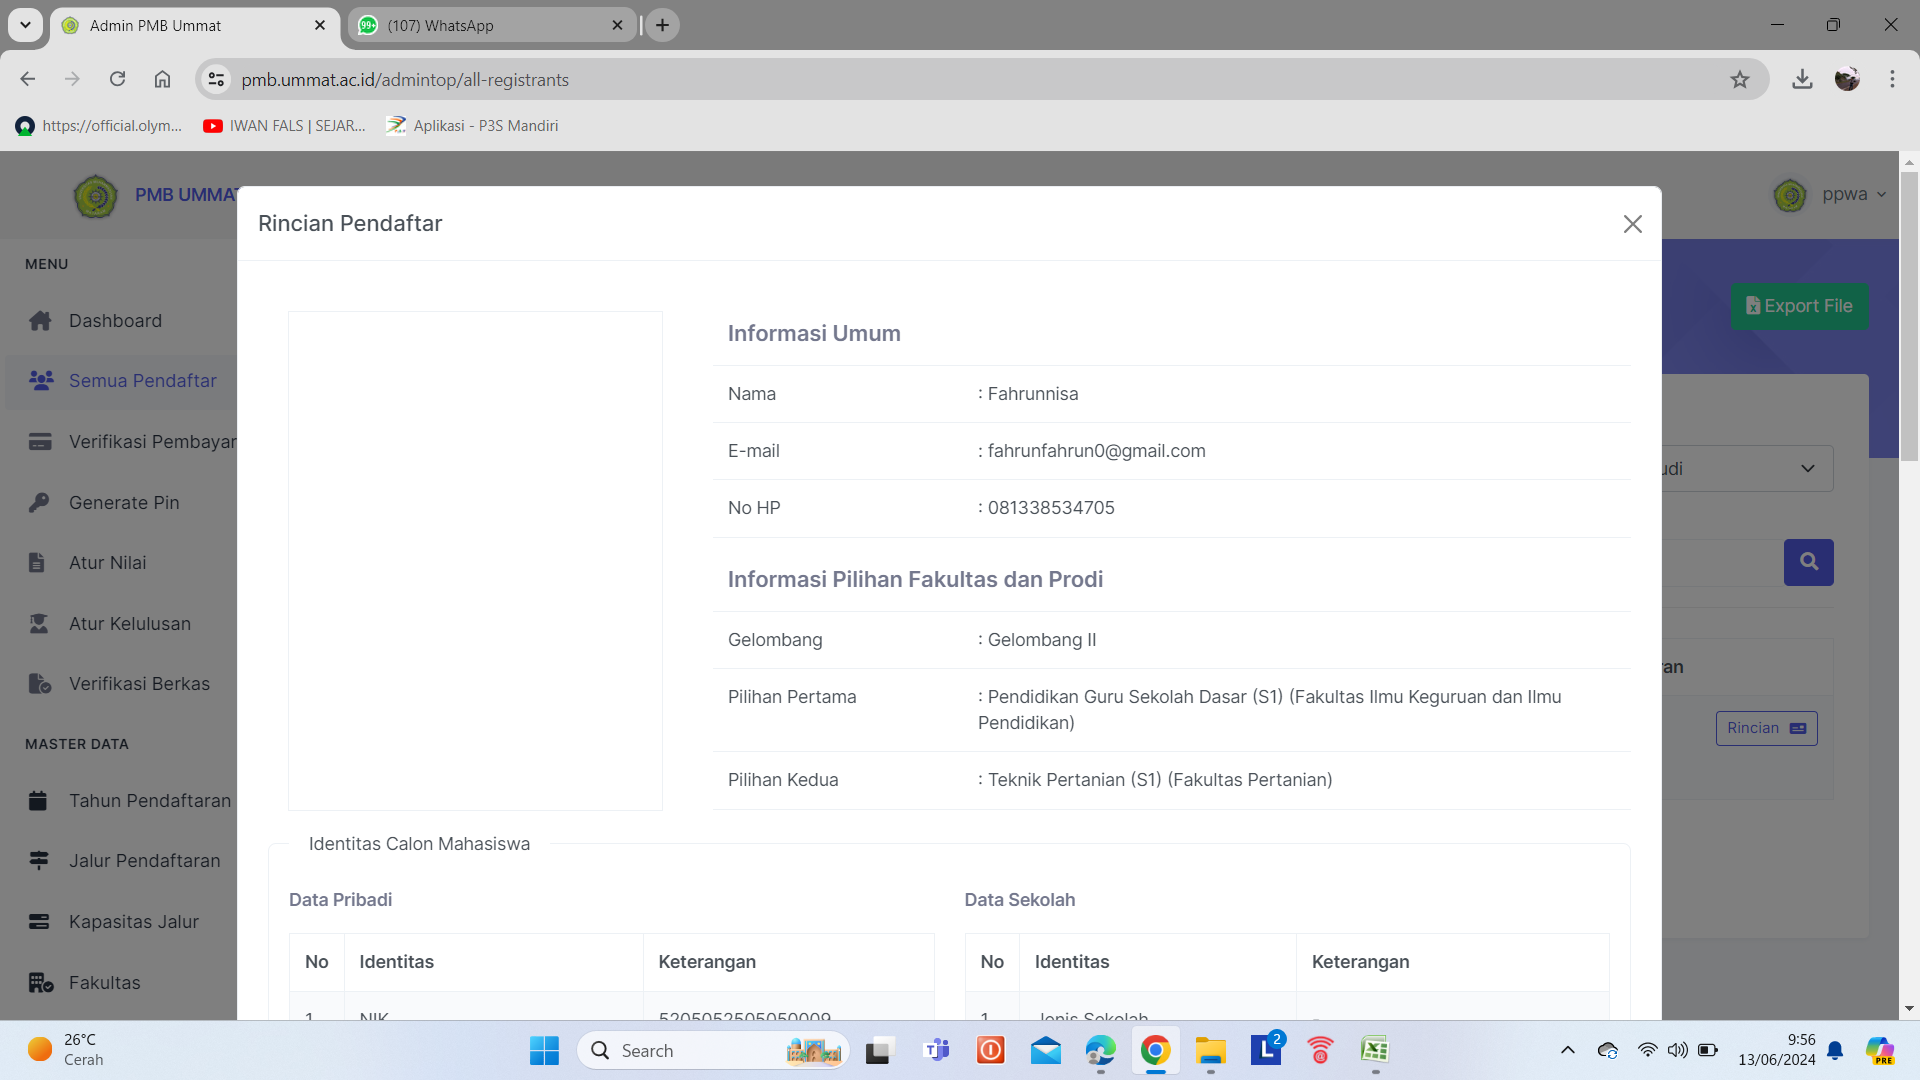
Task: Click the Verifikasi Pembayaran card icon
Action: [x=40, y=442]
